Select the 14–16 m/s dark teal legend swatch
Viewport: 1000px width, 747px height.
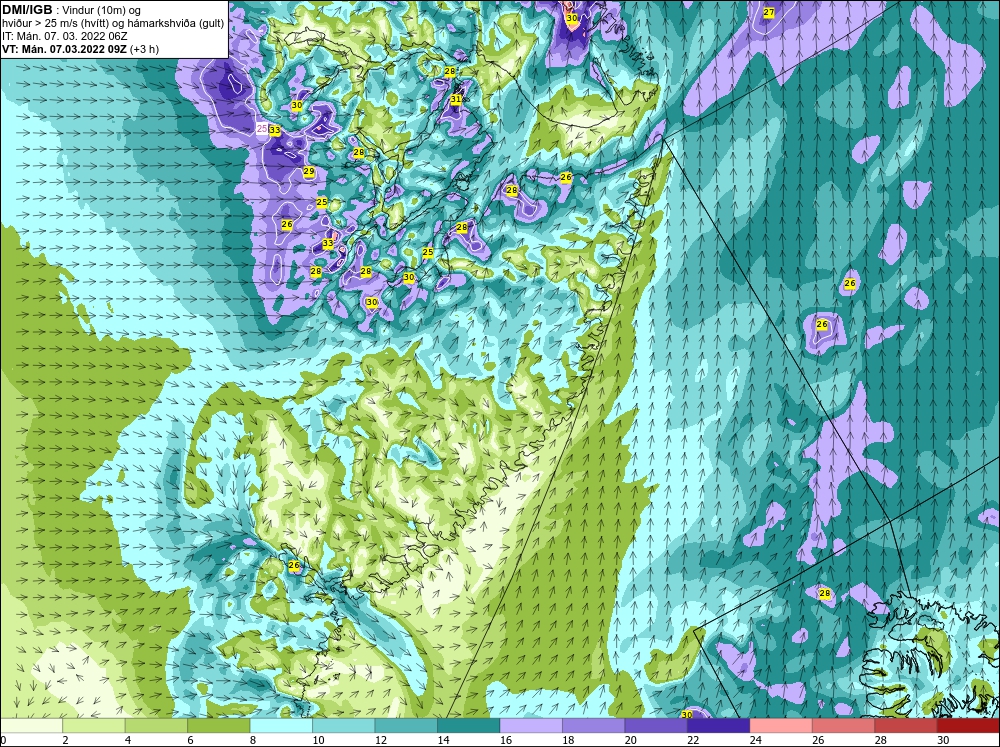tap(469, 726)
